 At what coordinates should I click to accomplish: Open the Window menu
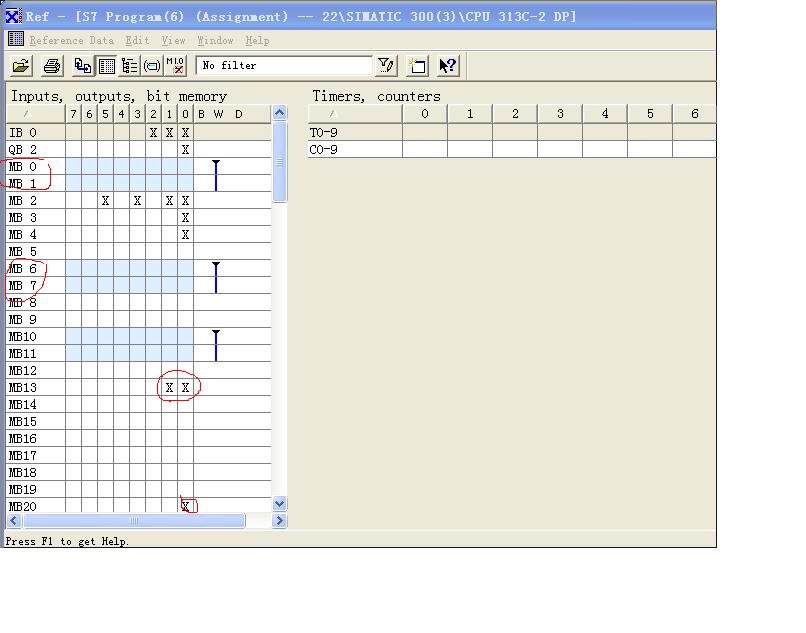tap(215, 40)
